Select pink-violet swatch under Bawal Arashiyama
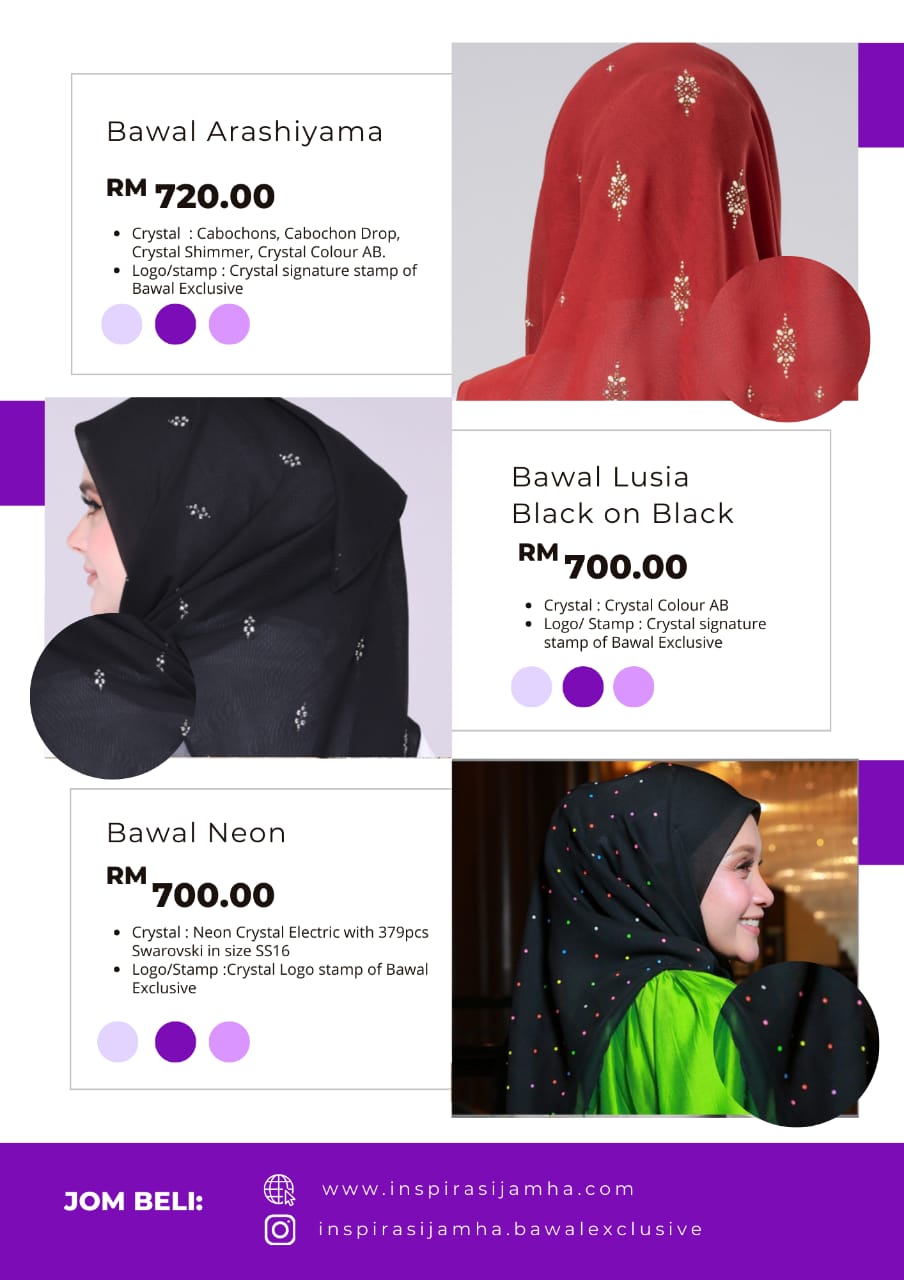 [229, 324]
